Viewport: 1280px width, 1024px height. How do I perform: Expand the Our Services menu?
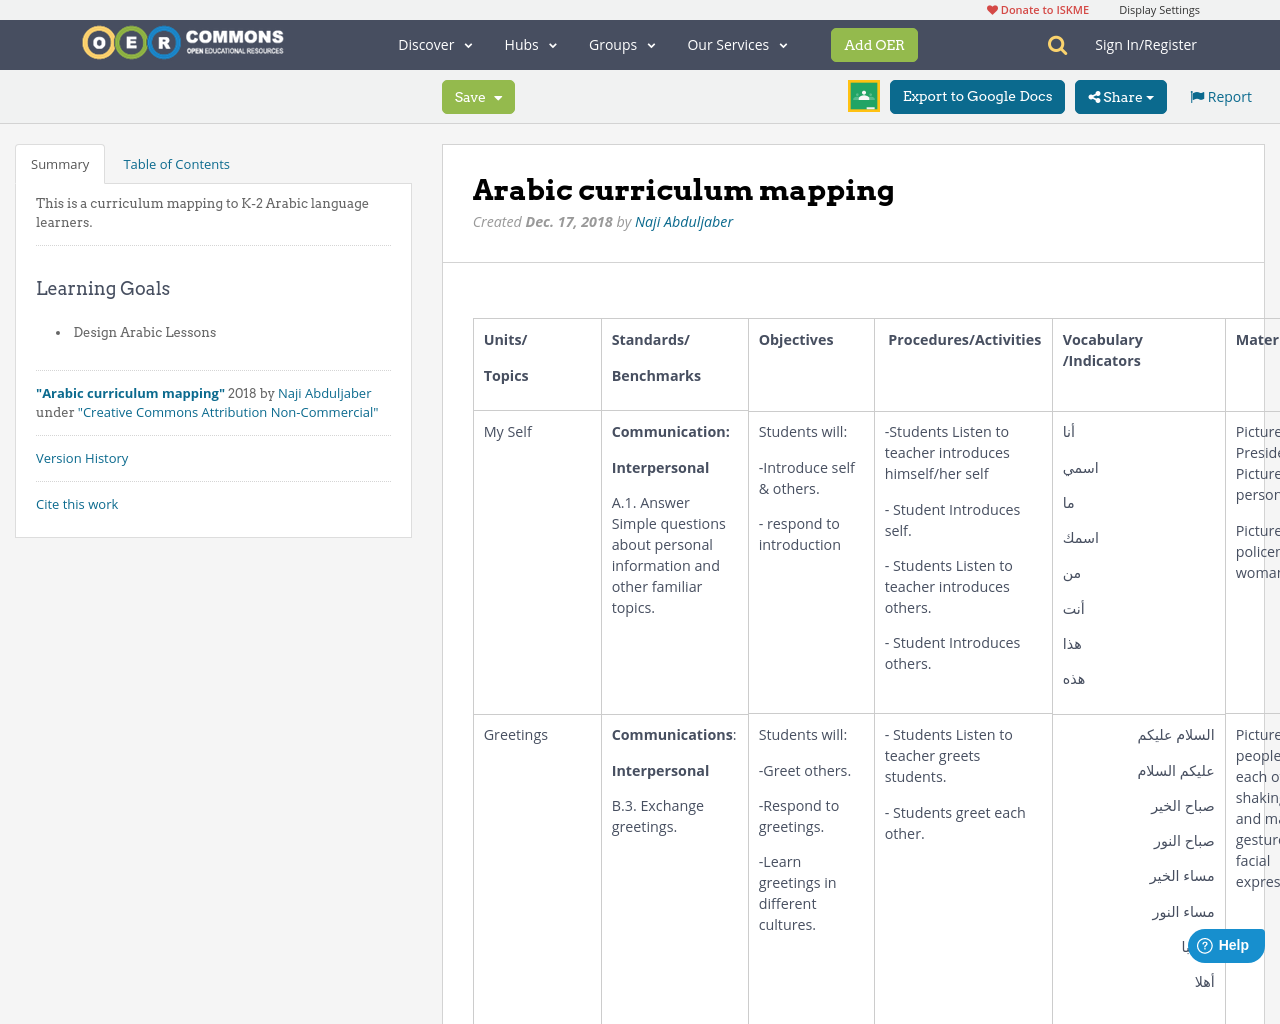(x=737, y=45)
